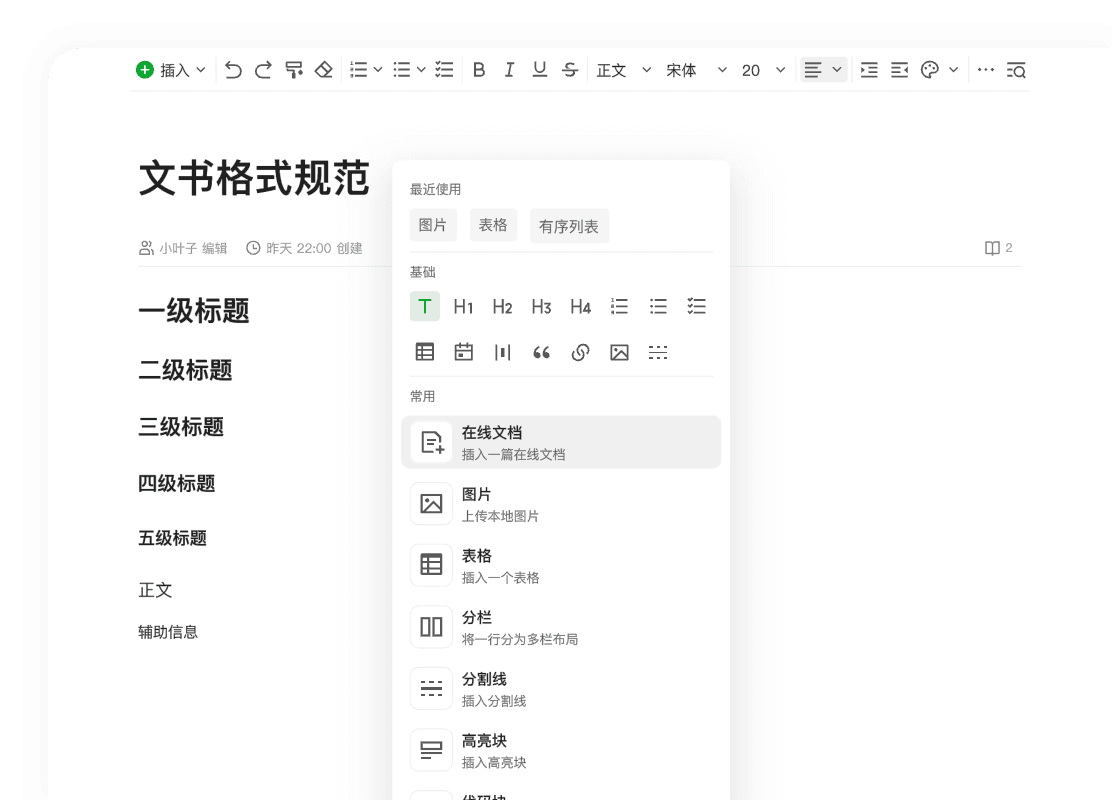Screen dimensions: 1112x800
Task: Click the 五级标题 heading text
Action: [x=172, y=538]
